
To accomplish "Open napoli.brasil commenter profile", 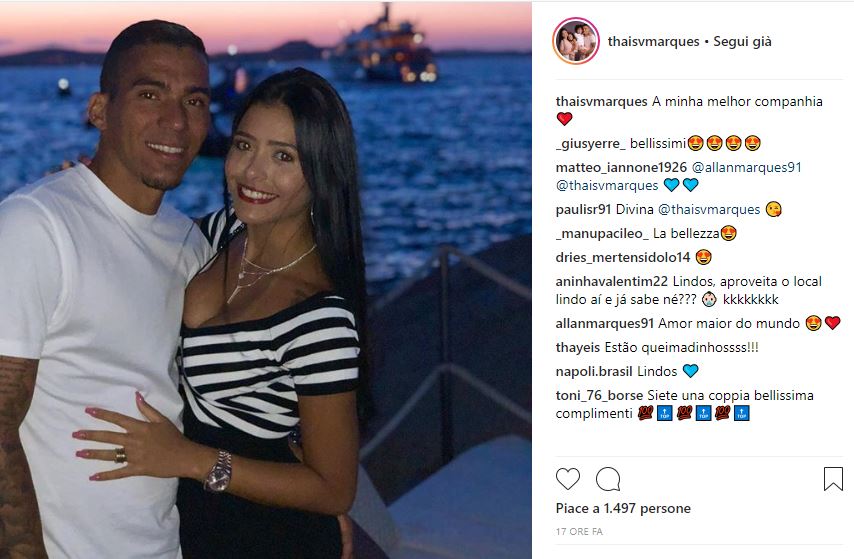I will pyautogui.click(x=594, y=372).
